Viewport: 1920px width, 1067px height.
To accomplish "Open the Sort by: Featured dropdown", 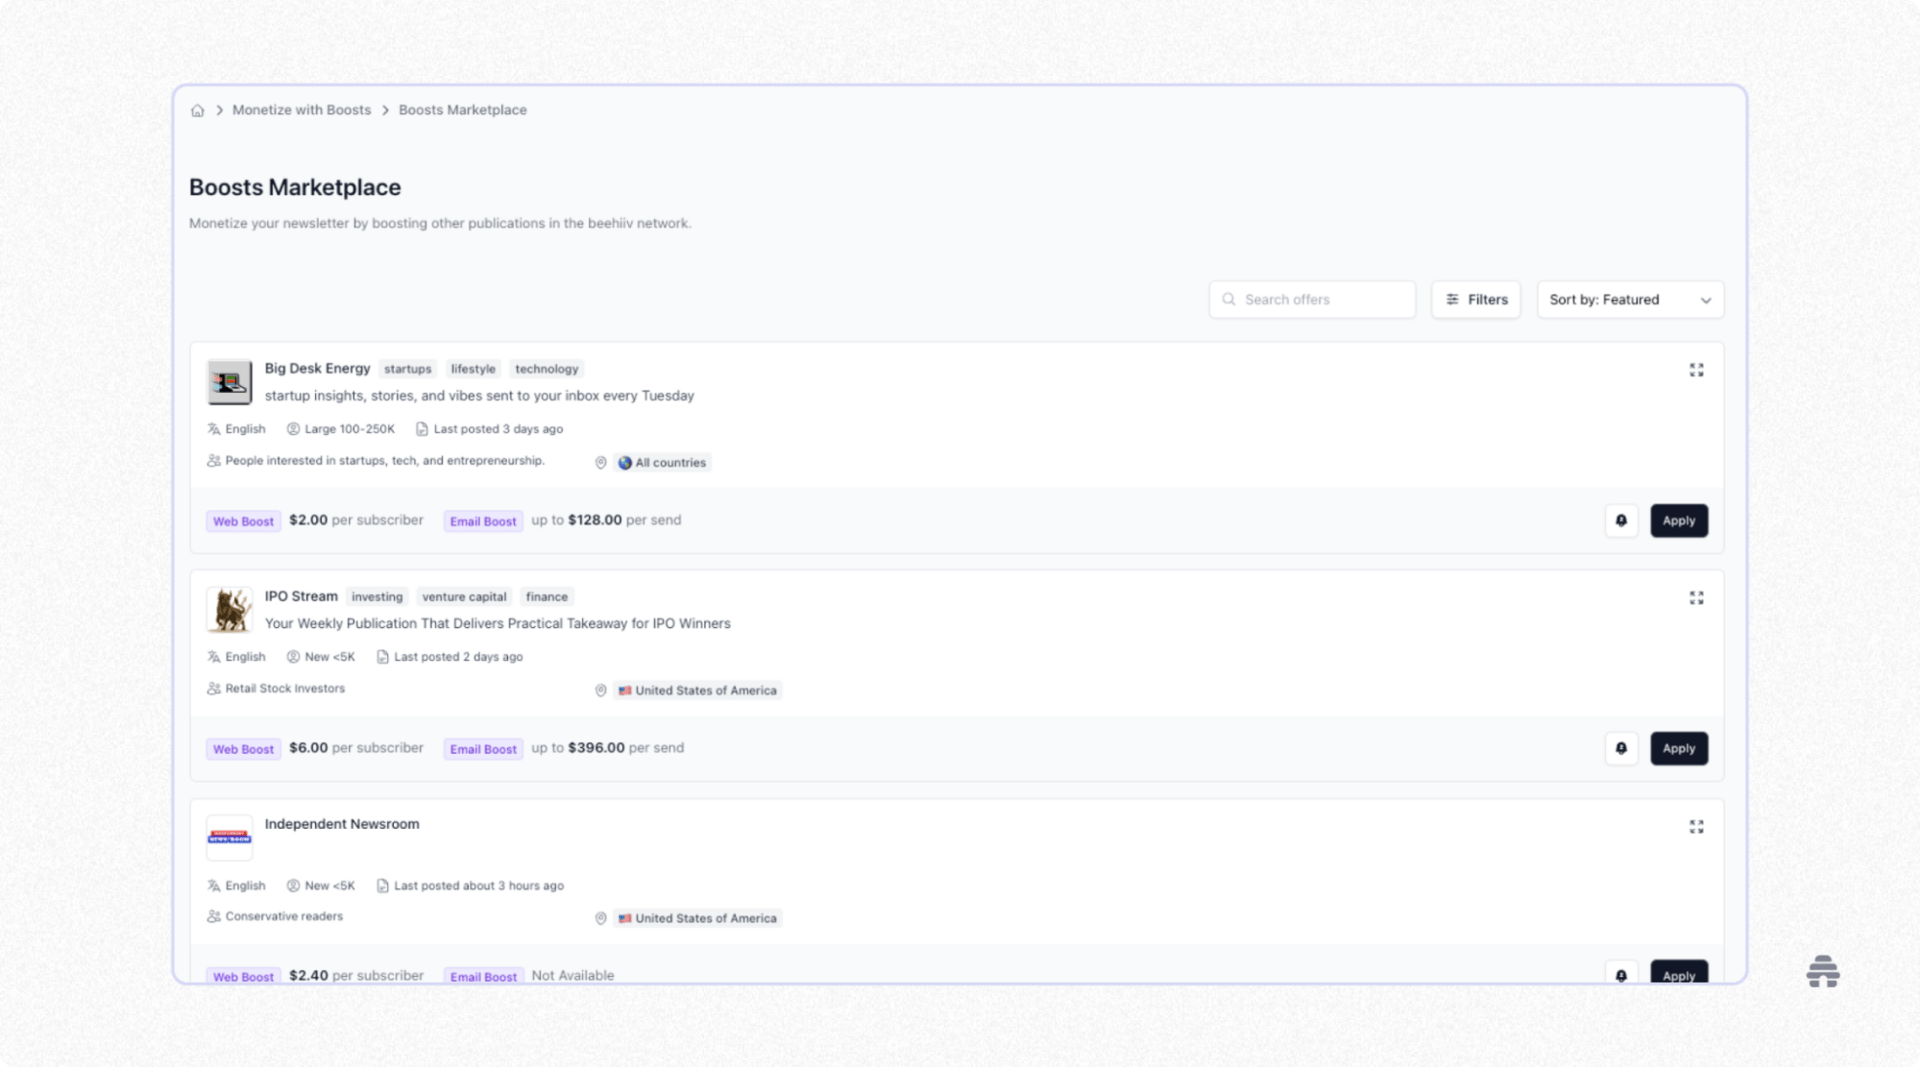I will [x=1629, y=299].
